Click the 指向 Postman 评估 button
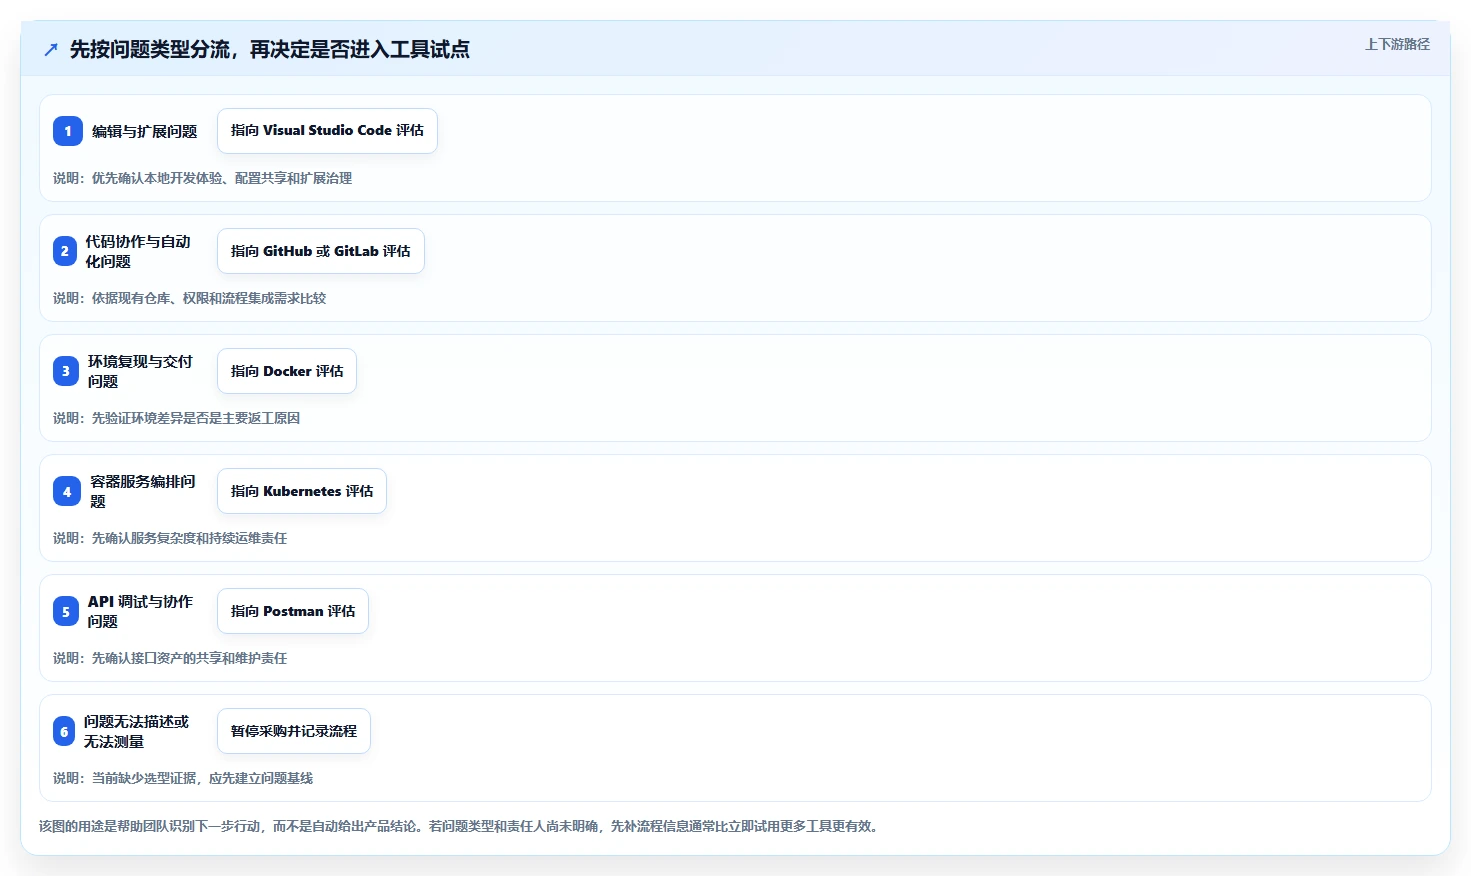 pyautogui.click(x=293, y=611)
